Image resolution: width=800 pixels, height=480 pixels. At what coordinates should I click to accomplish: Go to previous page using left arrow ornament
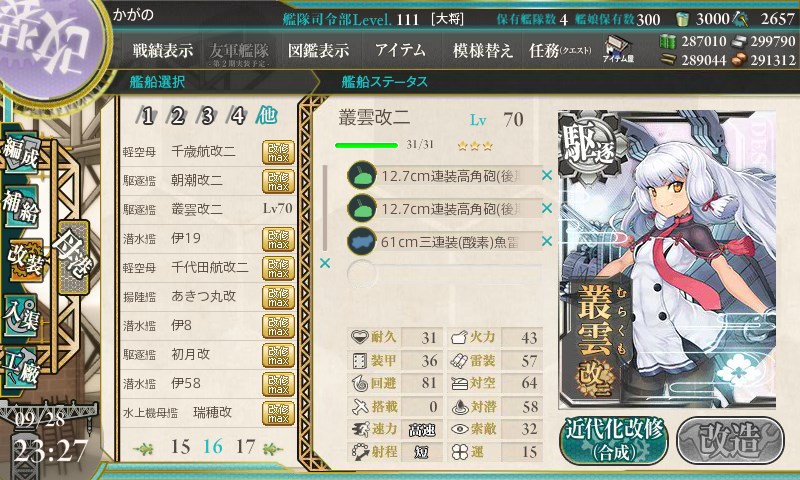click(144, 449)
